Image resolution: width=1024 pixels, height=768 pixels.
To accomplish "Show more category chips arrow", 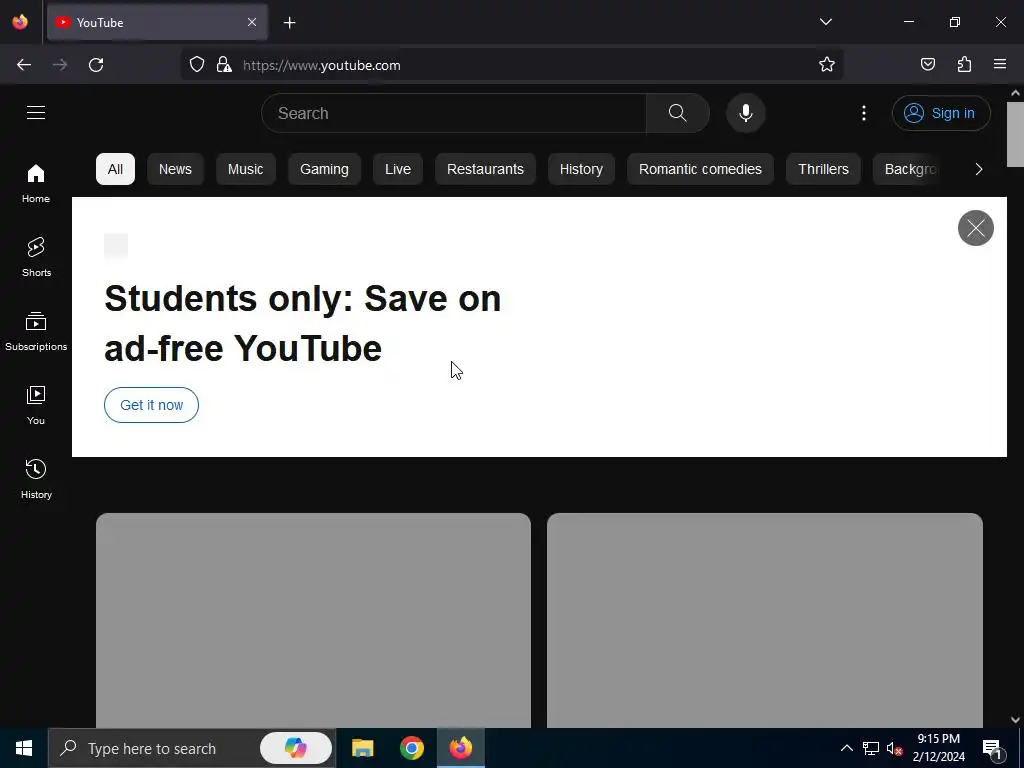I will tap(978, 169).
